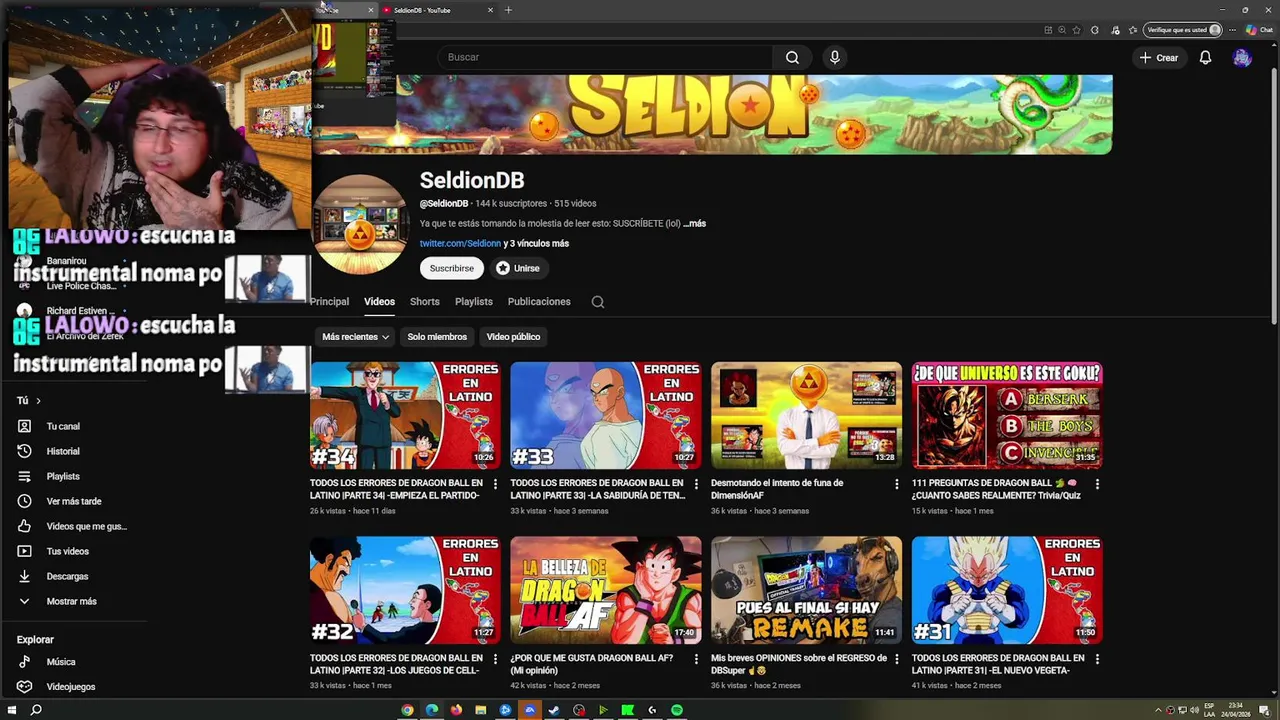Image resolution: width=1280 pixels, height=720 pixels.
Task: Open Firefox from the taskbar
Action: click(x=456, y=710)
